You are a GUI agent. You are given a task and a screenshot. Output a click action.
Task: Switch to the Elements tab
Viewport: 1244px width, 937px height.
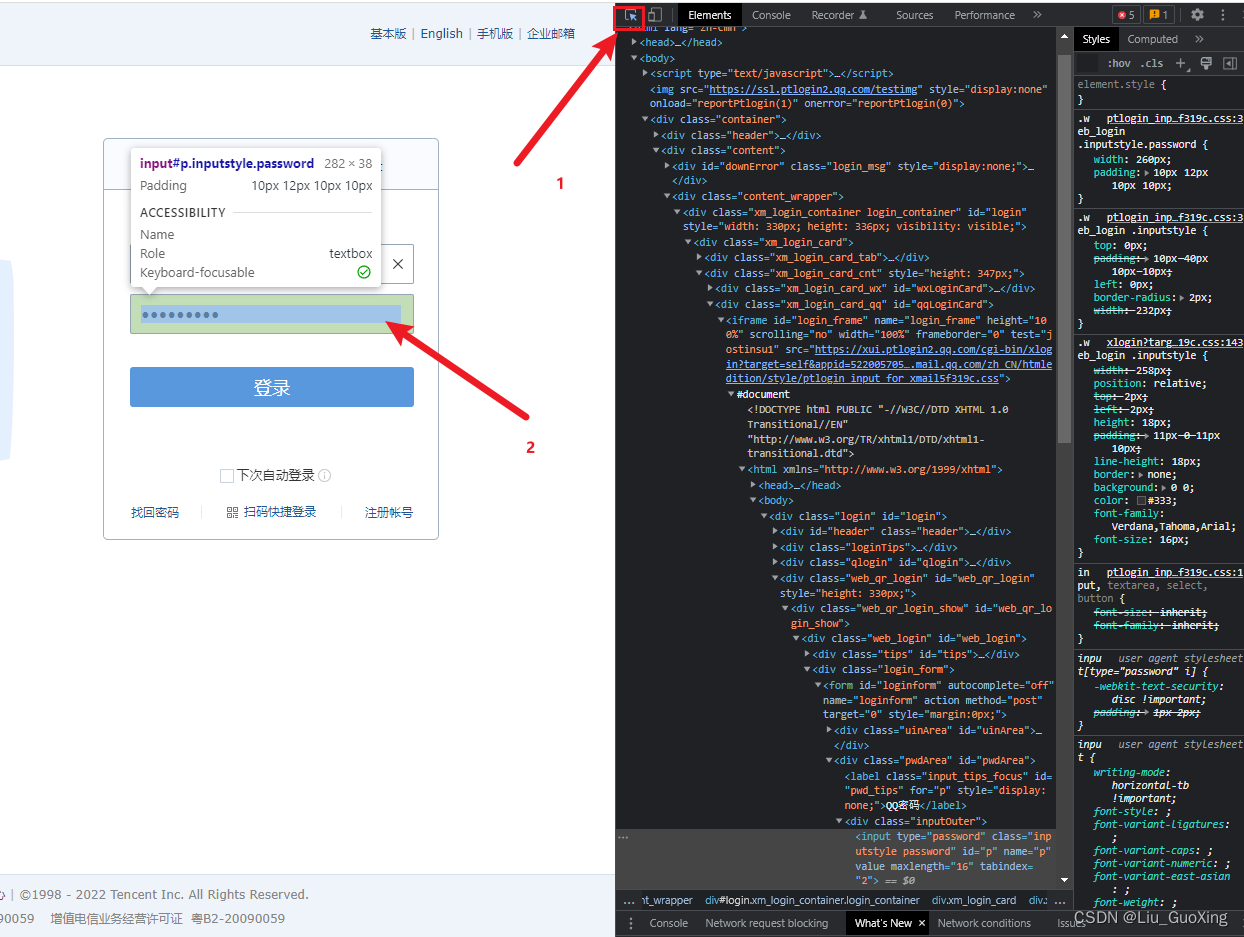click(x=709, y=15)
